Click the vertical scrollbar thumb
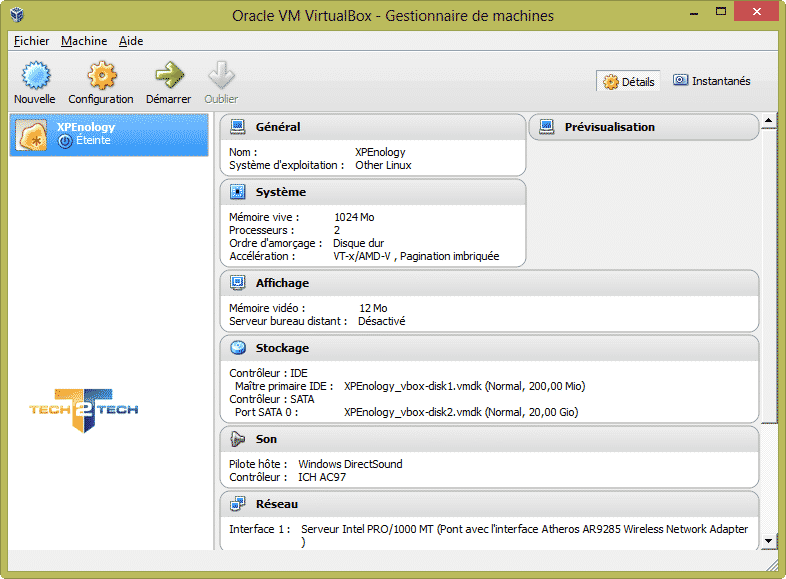Image resolution: width=786 pixels, height=579 pixels. click(768, 276)
